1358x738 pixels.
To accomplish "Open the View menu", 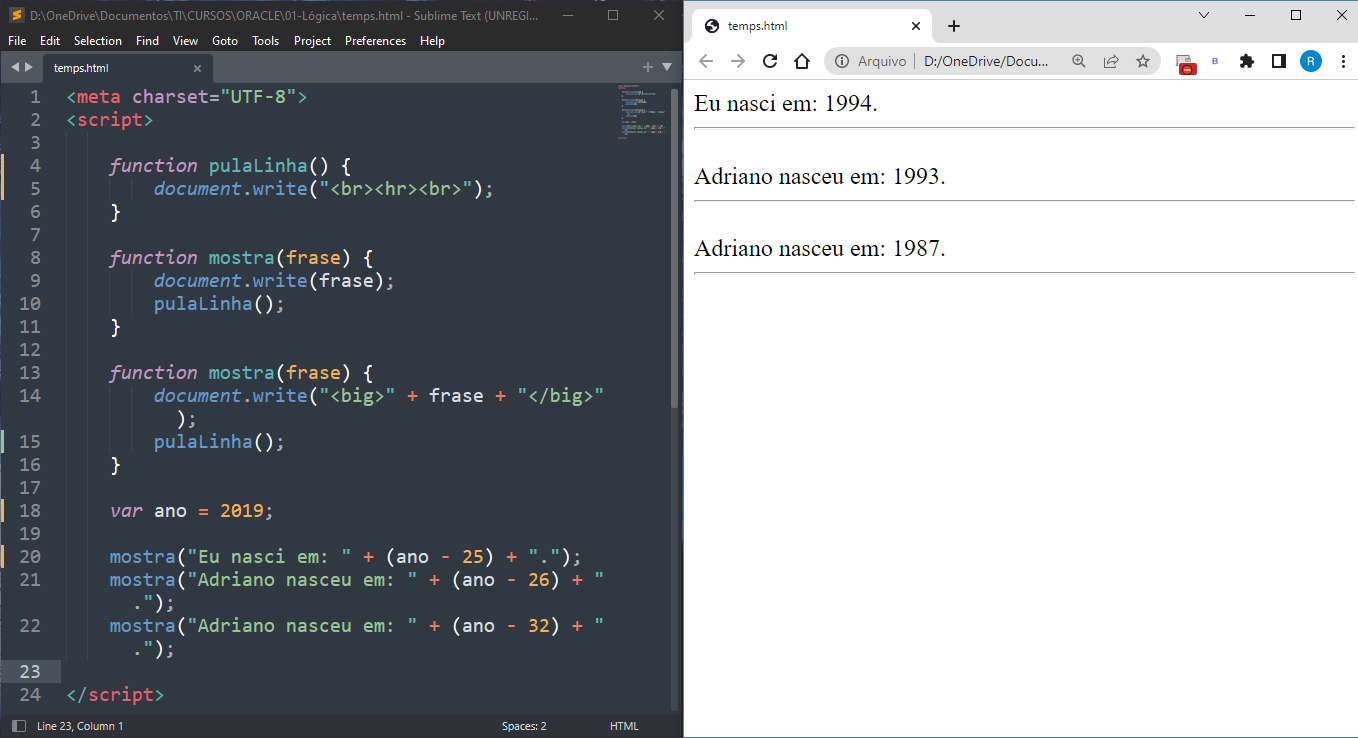I will (x=185, y=41).
